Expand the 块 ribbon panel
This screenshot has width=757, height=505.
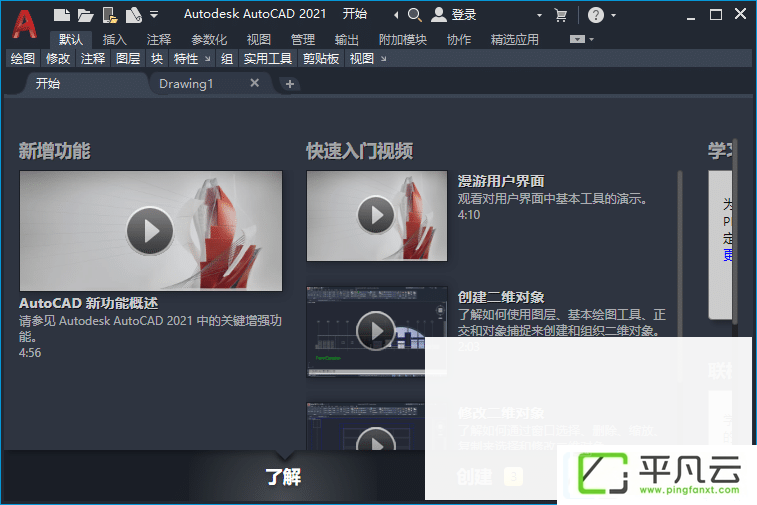point(157,59)
